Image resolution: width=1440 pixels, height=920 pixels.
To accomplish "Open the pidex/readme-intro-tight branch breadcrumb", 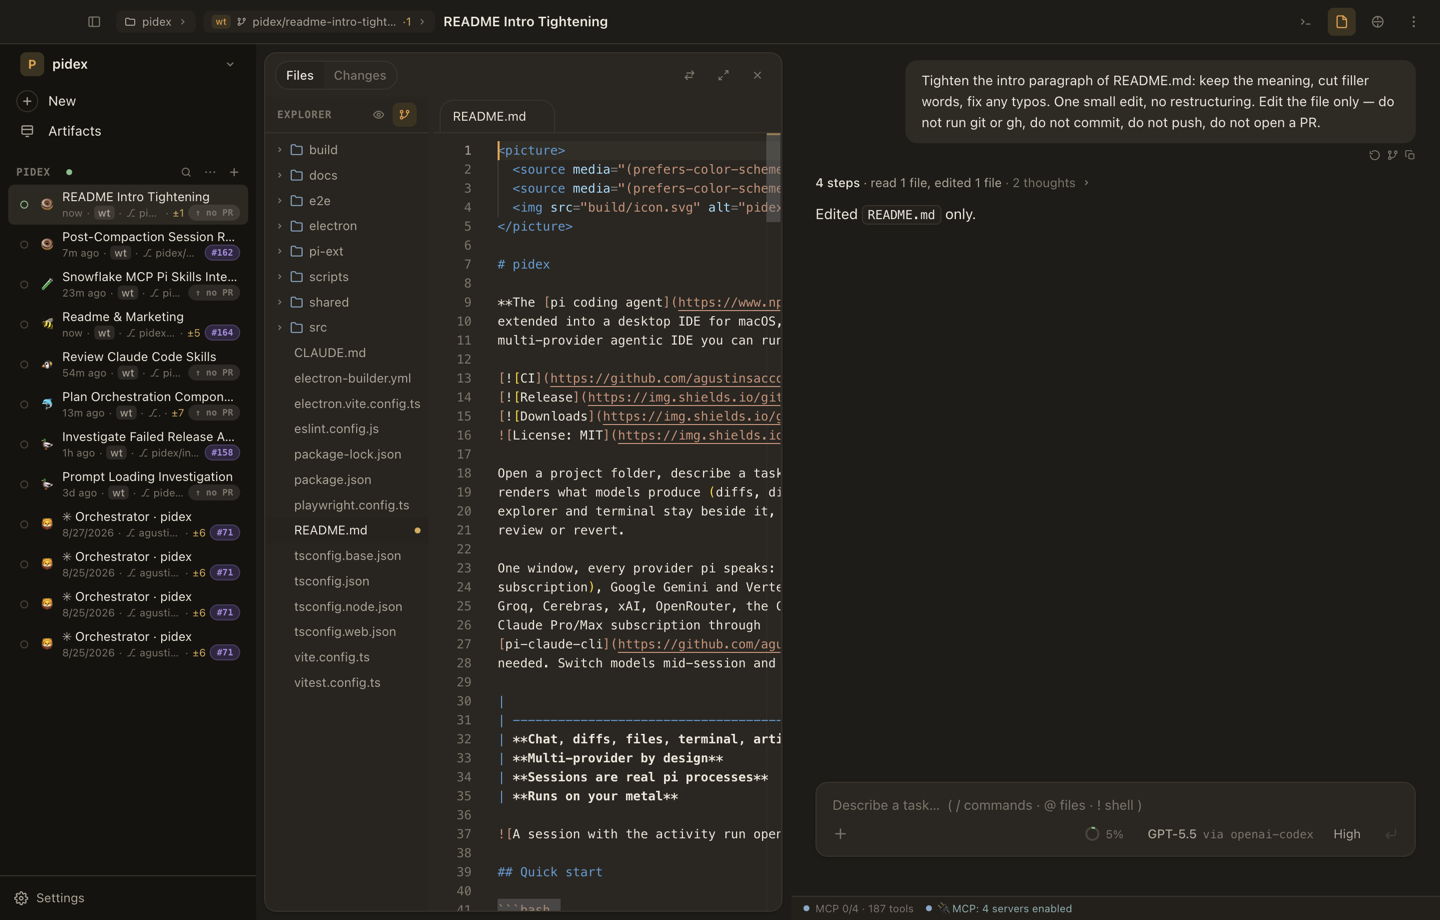I will coord(319,22).
